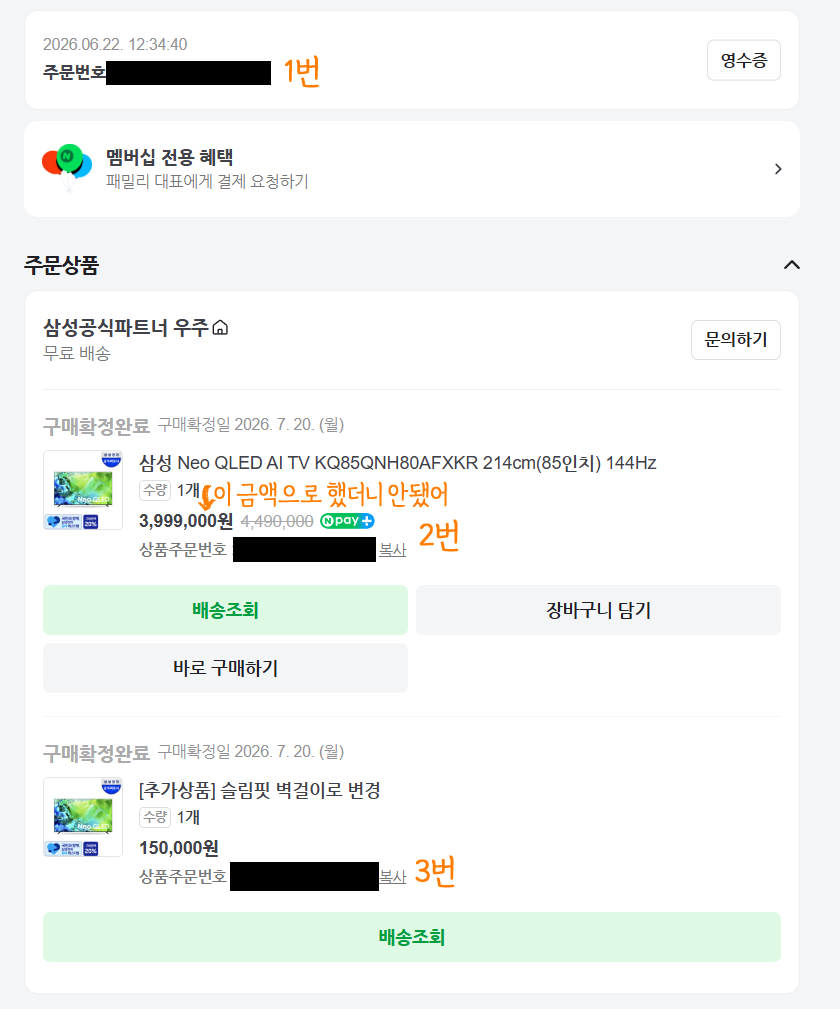Open the 영수증 receipt button
Screen dimensions: 840x1009
point(743,60)
